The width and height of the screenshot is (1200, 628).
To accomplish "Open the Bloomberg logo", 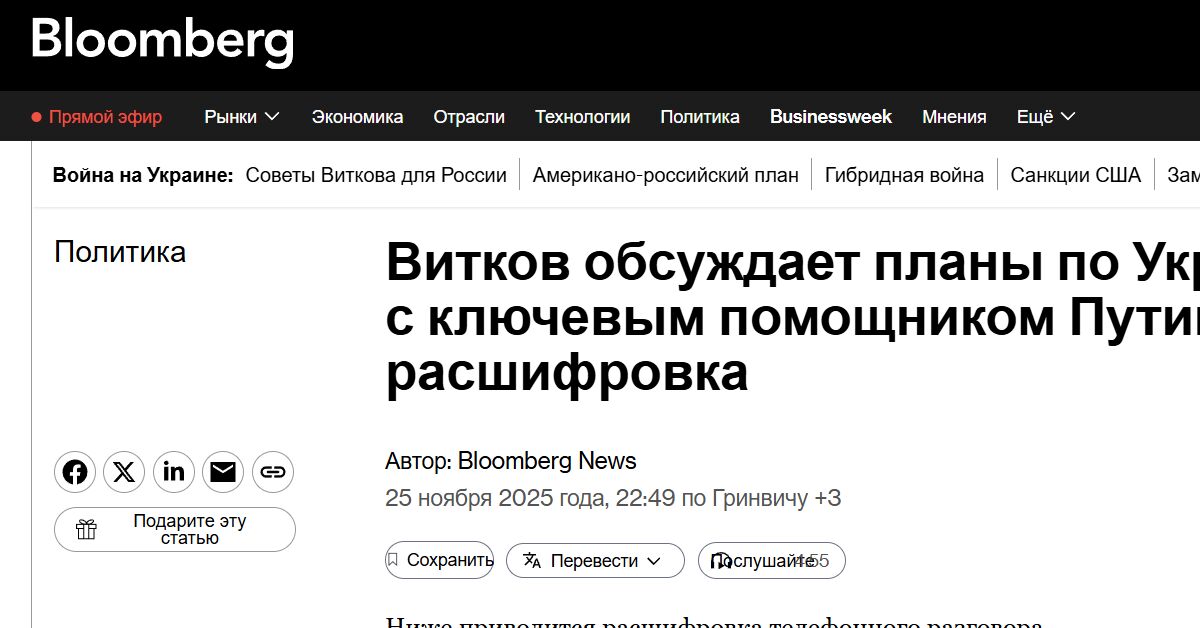I will tap(162, 42).
